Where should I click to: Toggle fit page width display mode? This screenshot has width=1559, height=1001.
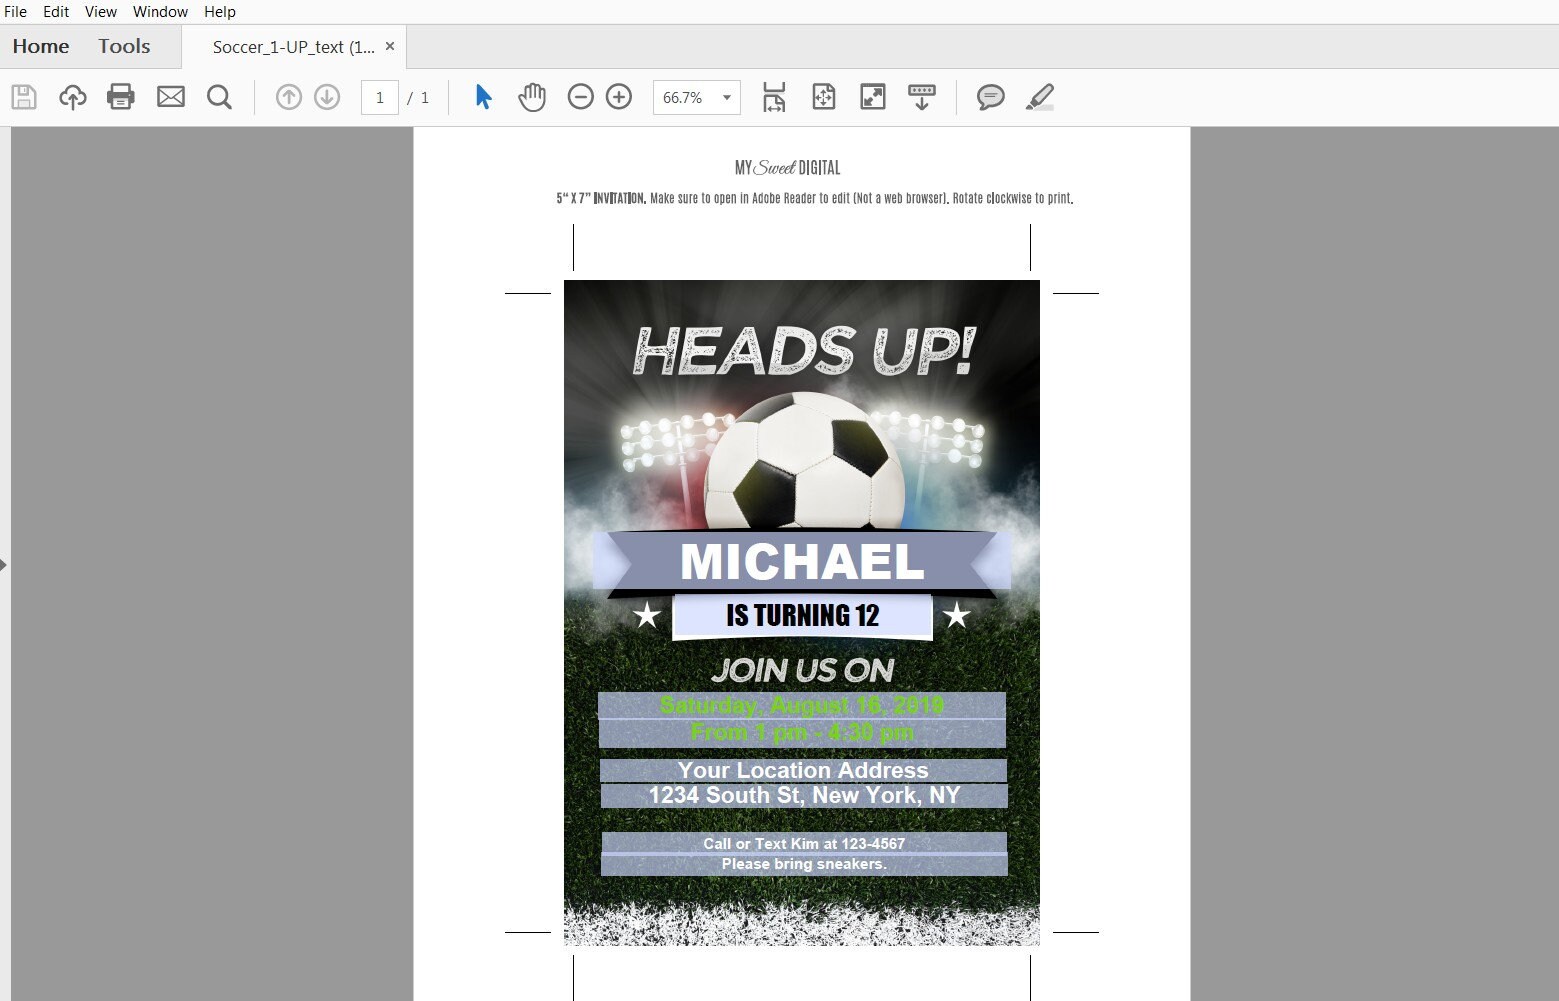[x=773, y=97]
